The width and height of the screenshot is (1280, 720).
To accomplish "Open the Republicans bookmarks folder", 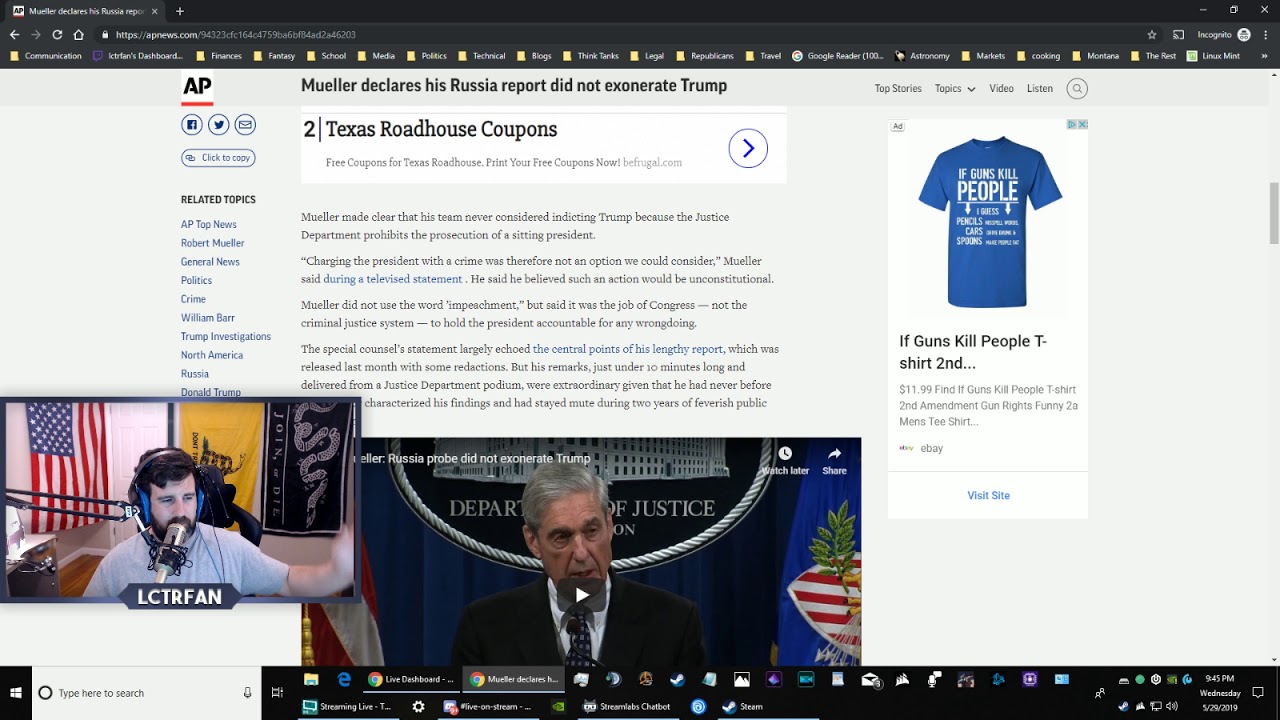I will pyautogui.click(x=705, y=56).
